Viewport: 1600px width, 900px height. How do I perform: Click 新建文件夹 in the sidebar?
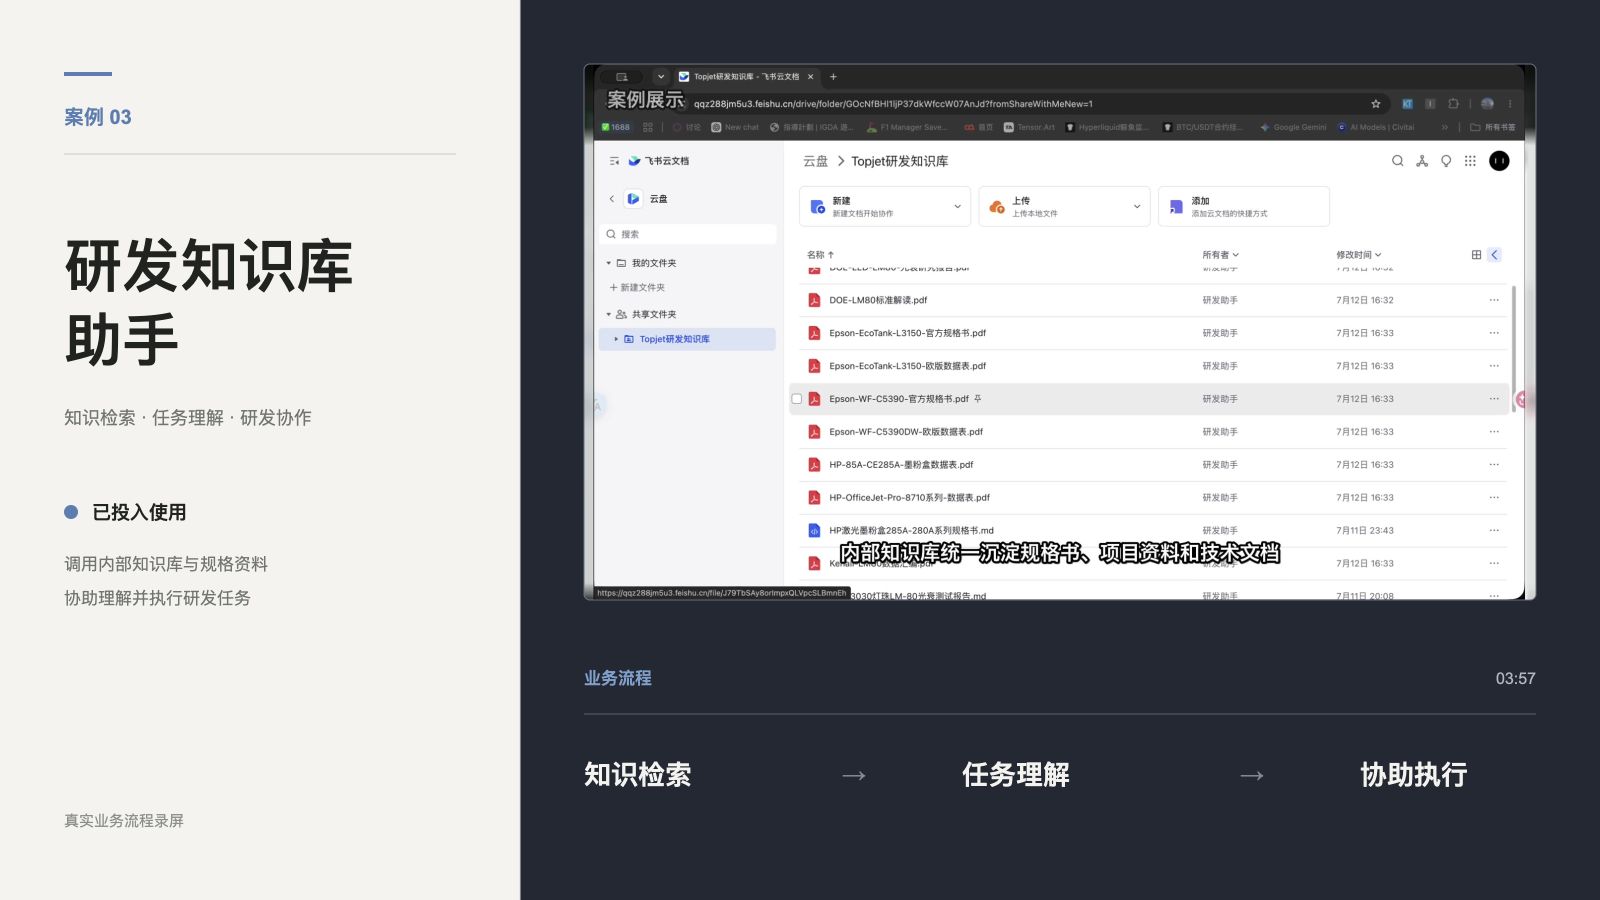click(637, 288)
